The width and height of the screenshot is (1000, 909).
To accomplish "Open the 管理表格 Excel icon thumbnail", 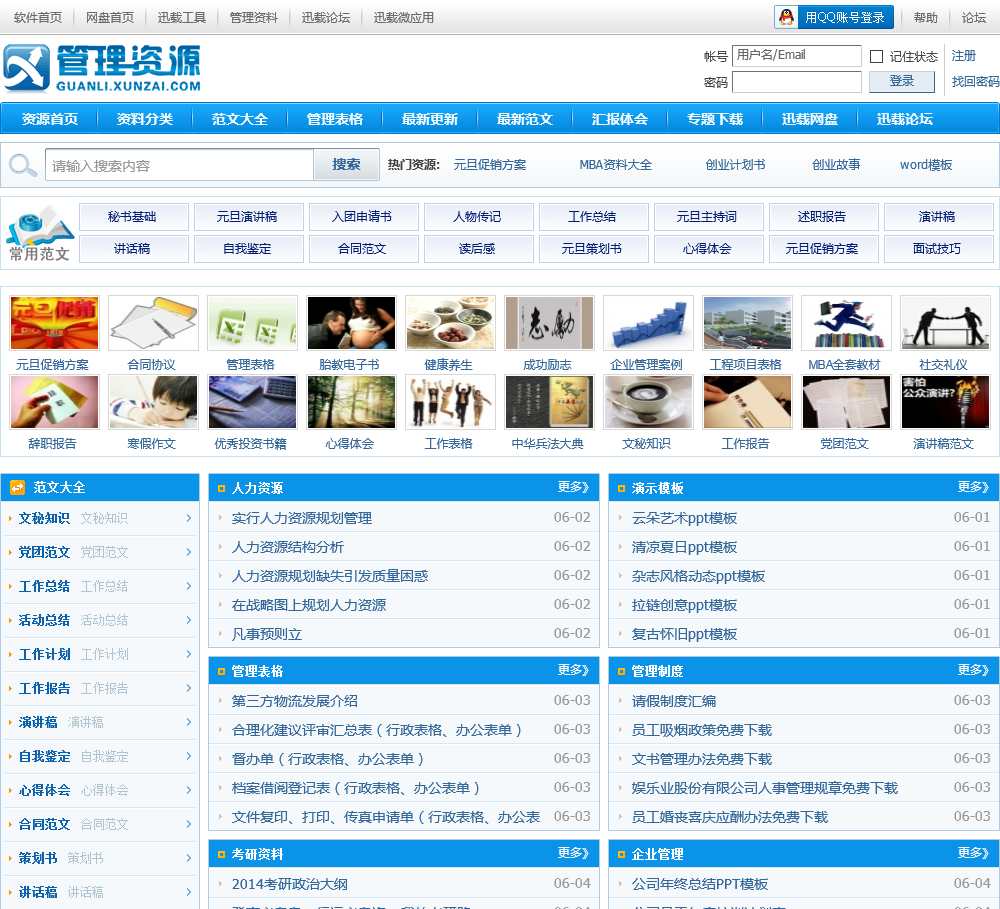I will point(252,323).
